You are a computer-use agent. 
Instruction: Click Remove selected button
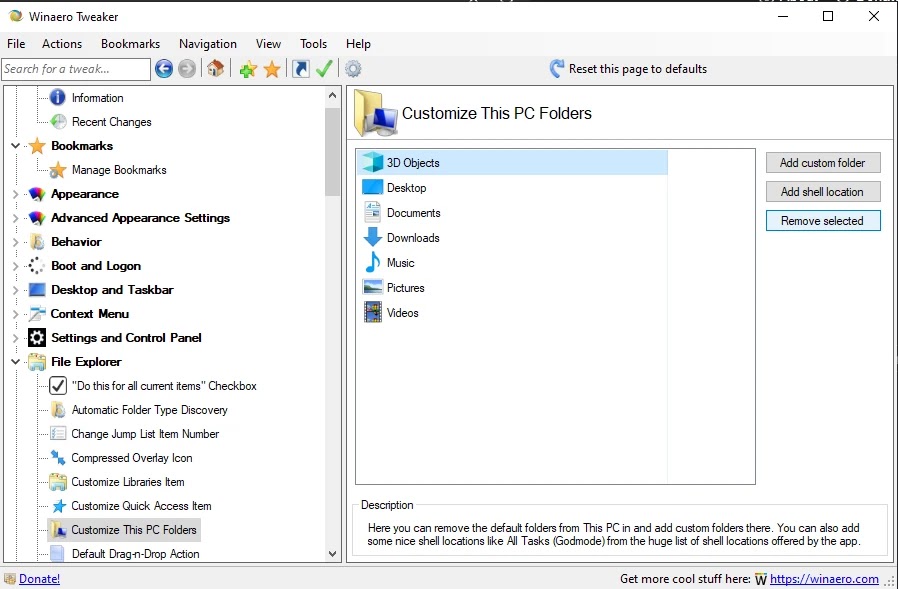tap(823, 221)
